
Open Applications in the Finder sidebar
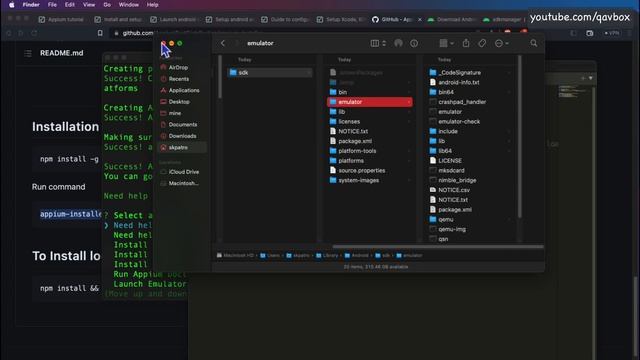(184, 90)
